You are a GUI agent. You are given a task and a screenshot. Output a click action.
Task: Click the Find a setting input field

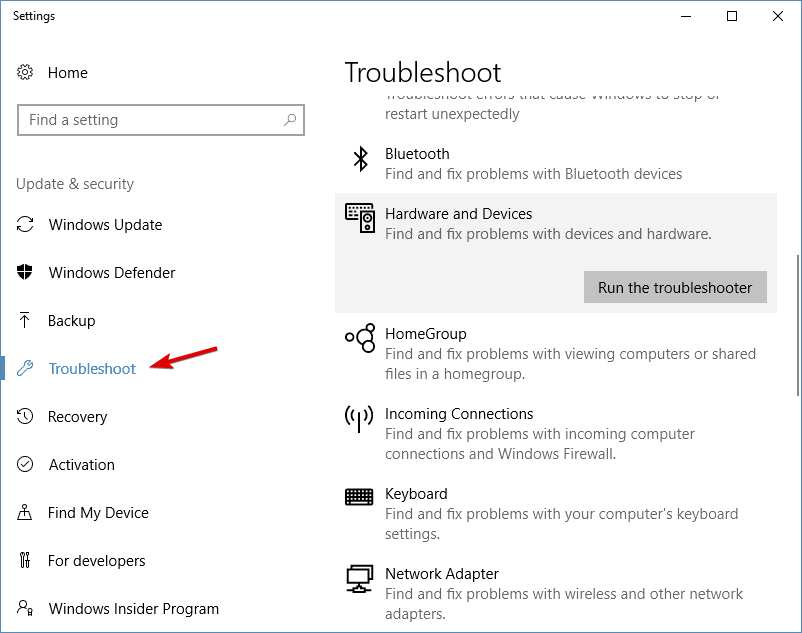tap(150, 120)
